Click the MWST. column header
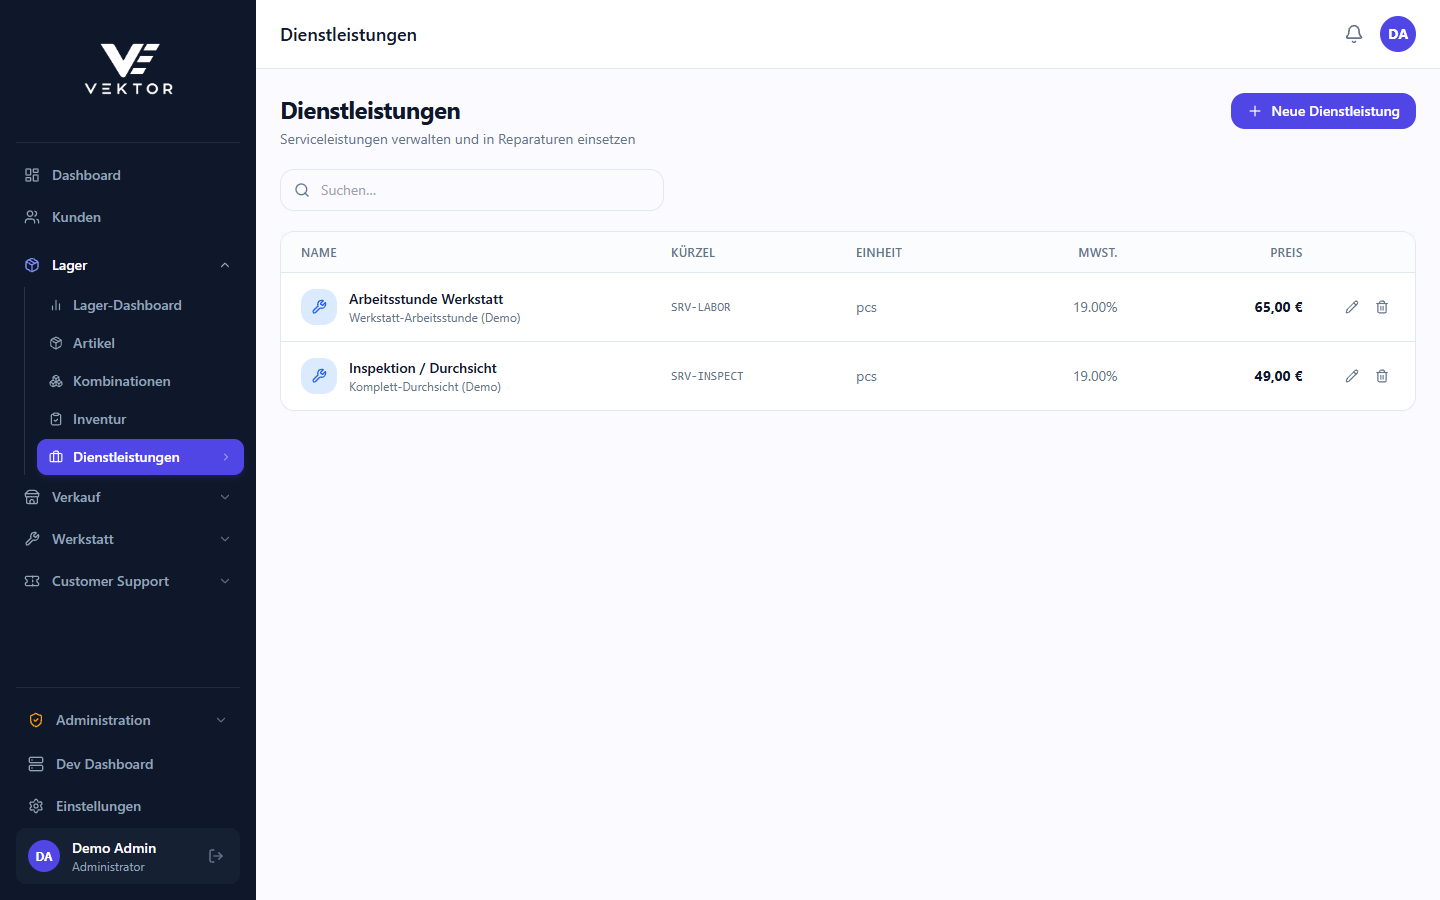Screen dimensions: 1440x900 (x=1098, y=253)
